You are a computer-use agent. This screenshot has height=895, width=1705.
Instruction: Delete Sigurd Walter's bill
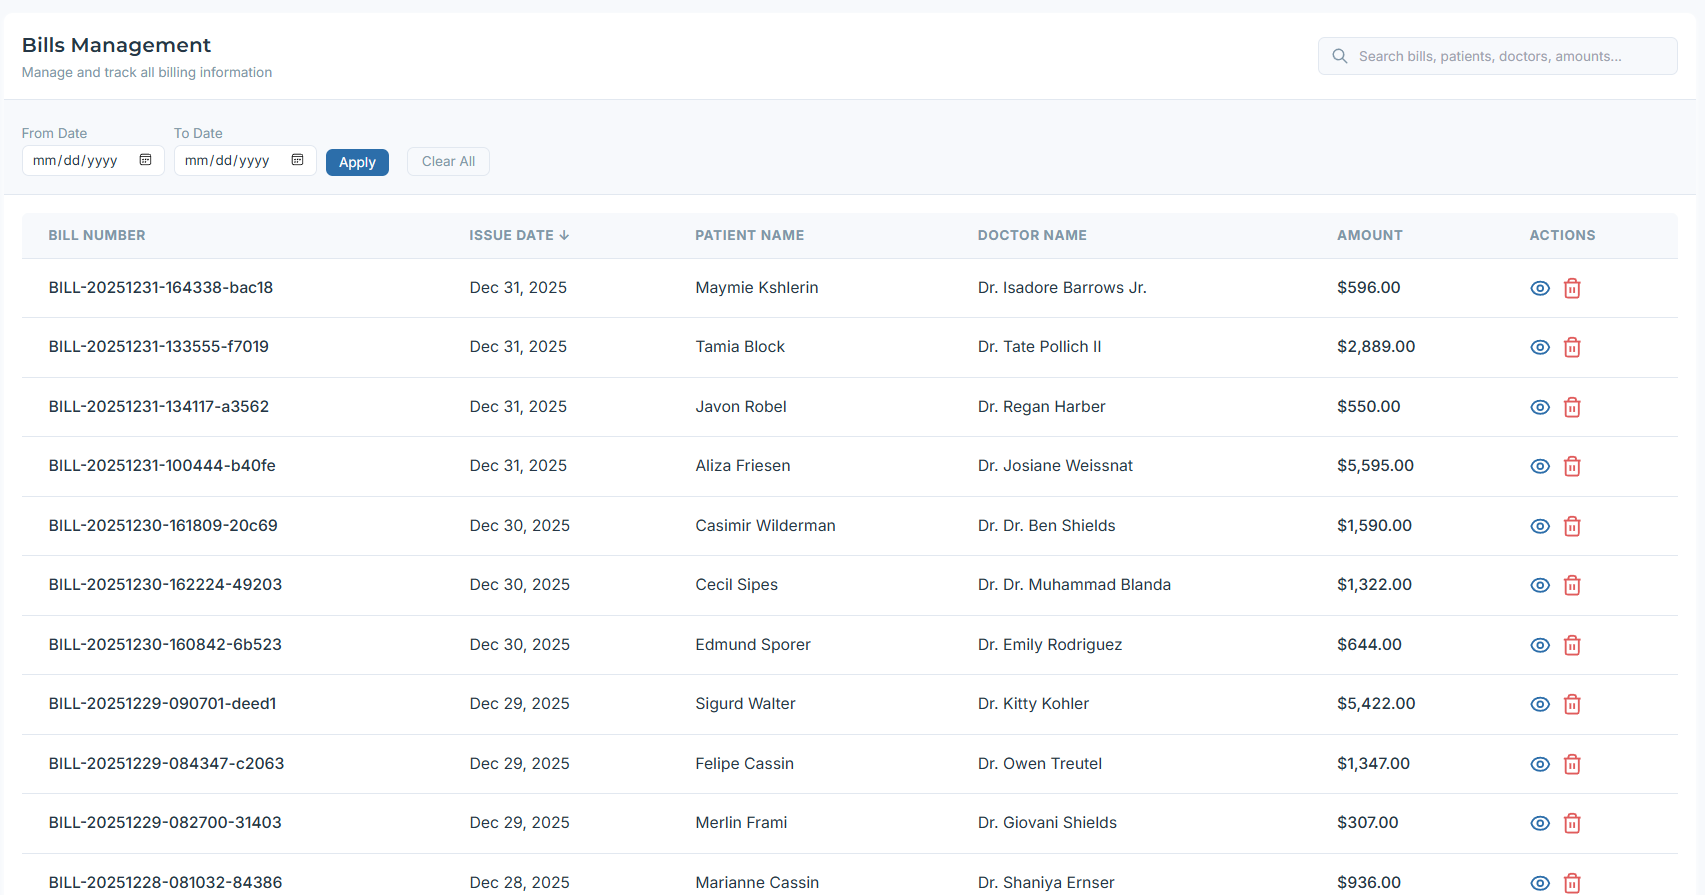coord(1572,704)
